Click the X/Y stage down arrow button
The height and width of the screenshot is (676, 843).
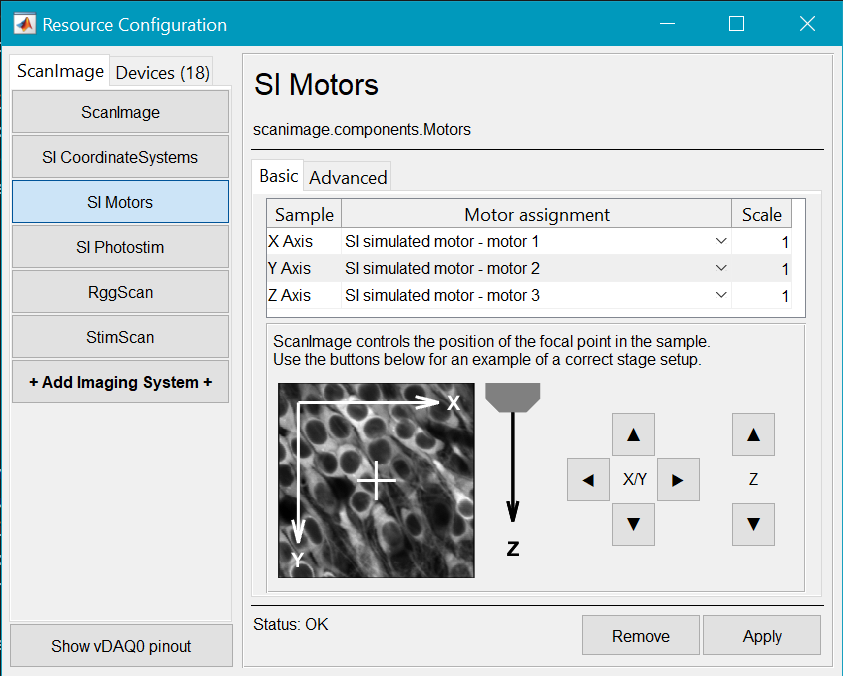coord(633,524)
